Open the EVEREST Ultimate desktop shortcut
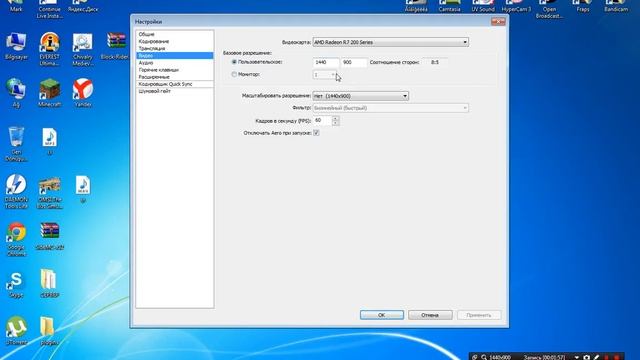This screenshot has height=360, width=640. pyautogui.click(x=49, y=49)
